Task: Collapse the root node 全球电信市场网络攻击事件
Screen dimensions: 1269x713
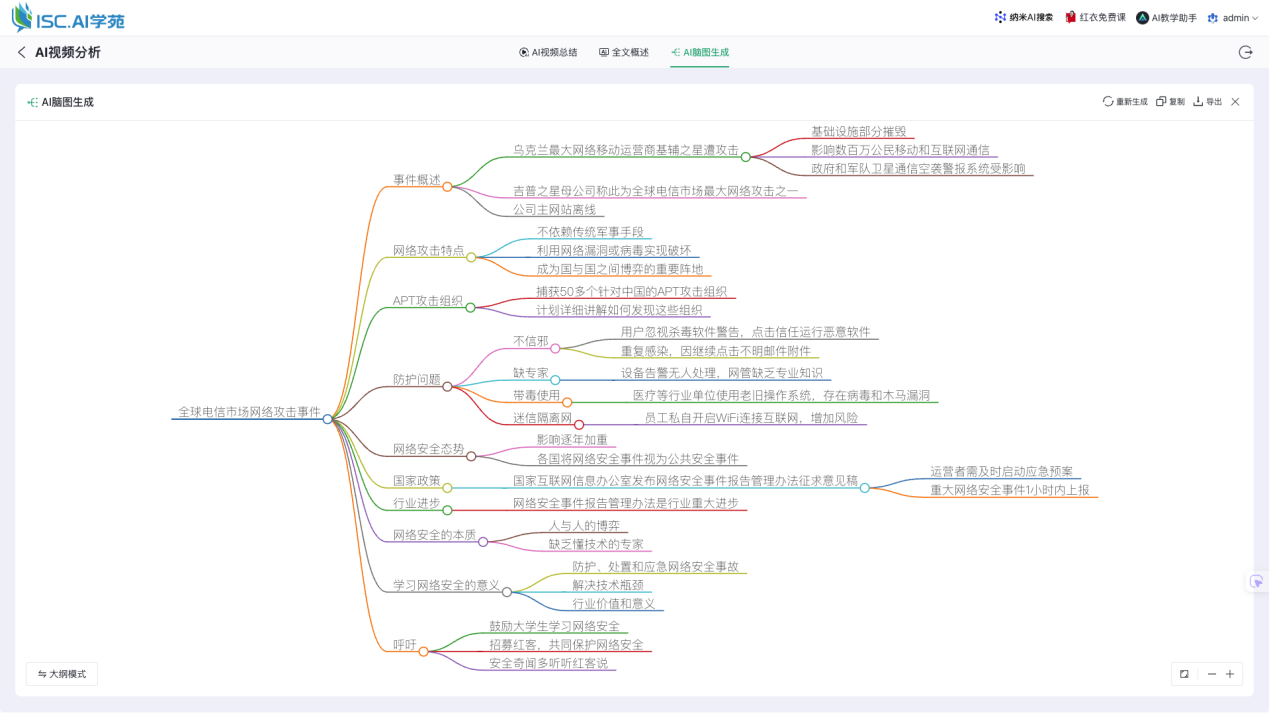Action: point(327,419)
